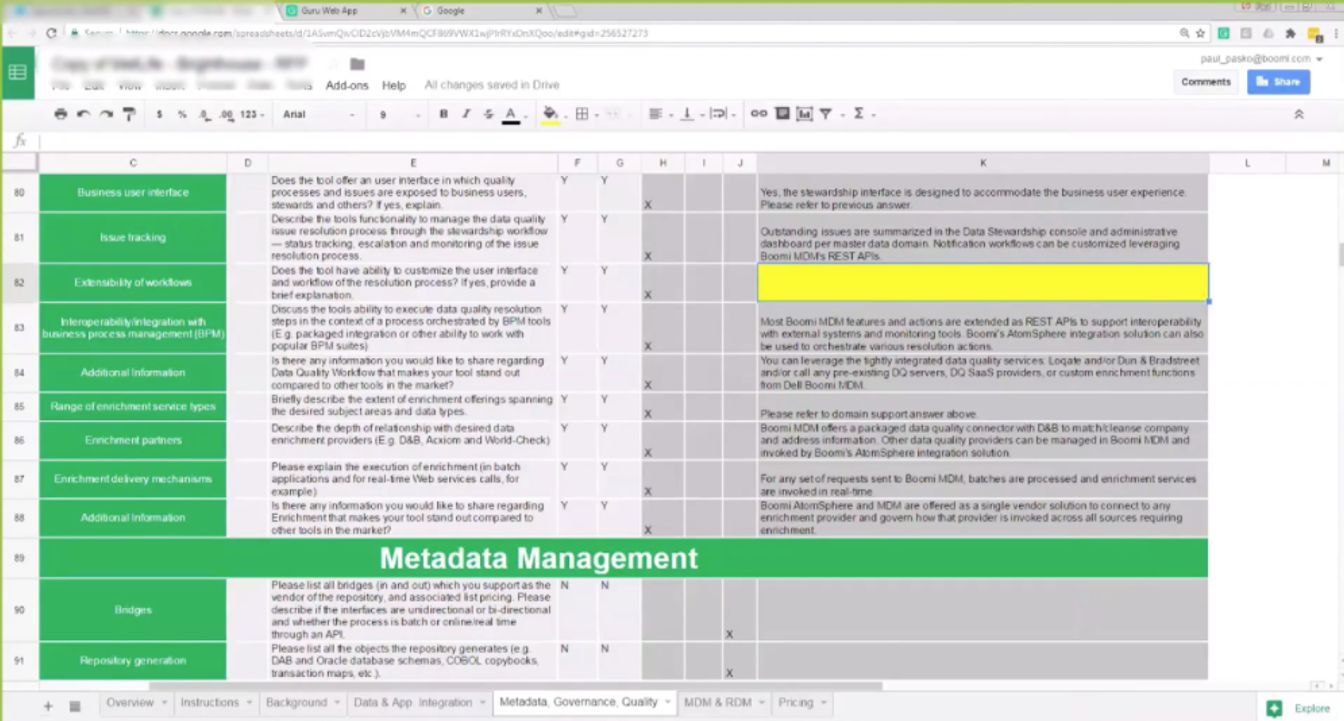The width and height of the screenshot is (1344, 721).
Task: Open Overview sheet tab arrow menu
Action: (x=163, y=703)
